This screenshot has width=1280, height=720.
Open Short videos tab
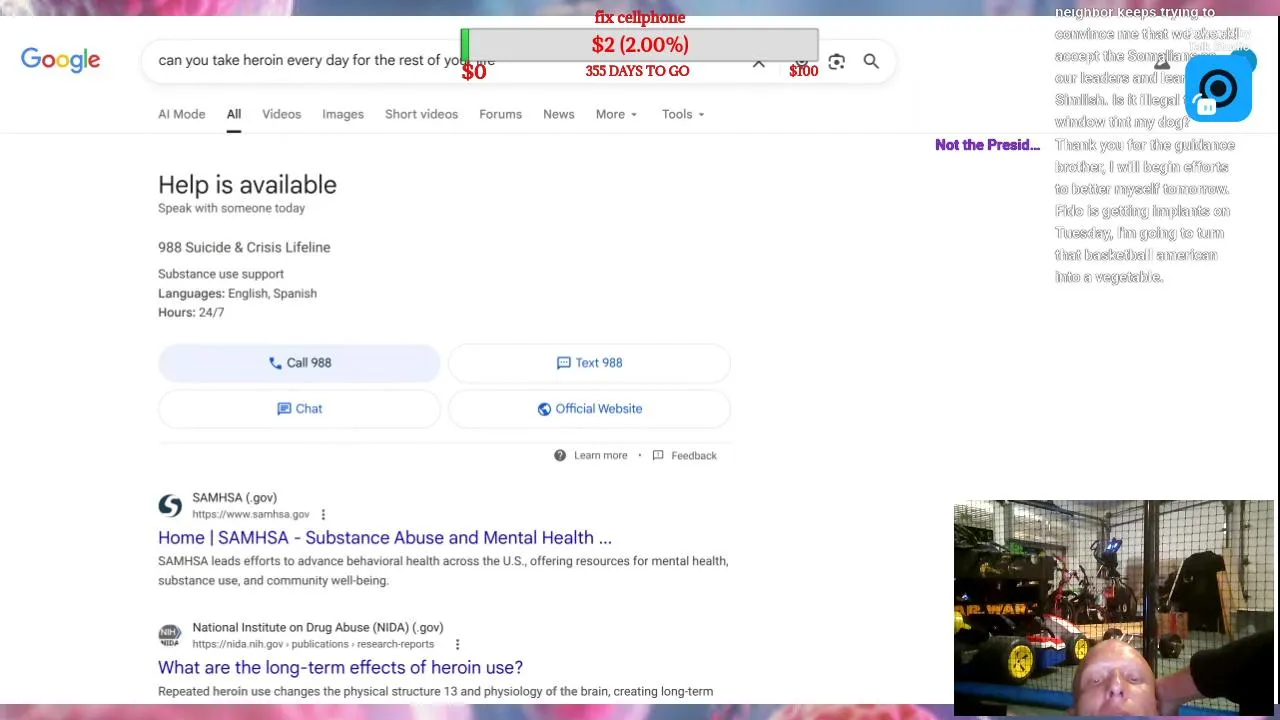(x=421, y=114)
